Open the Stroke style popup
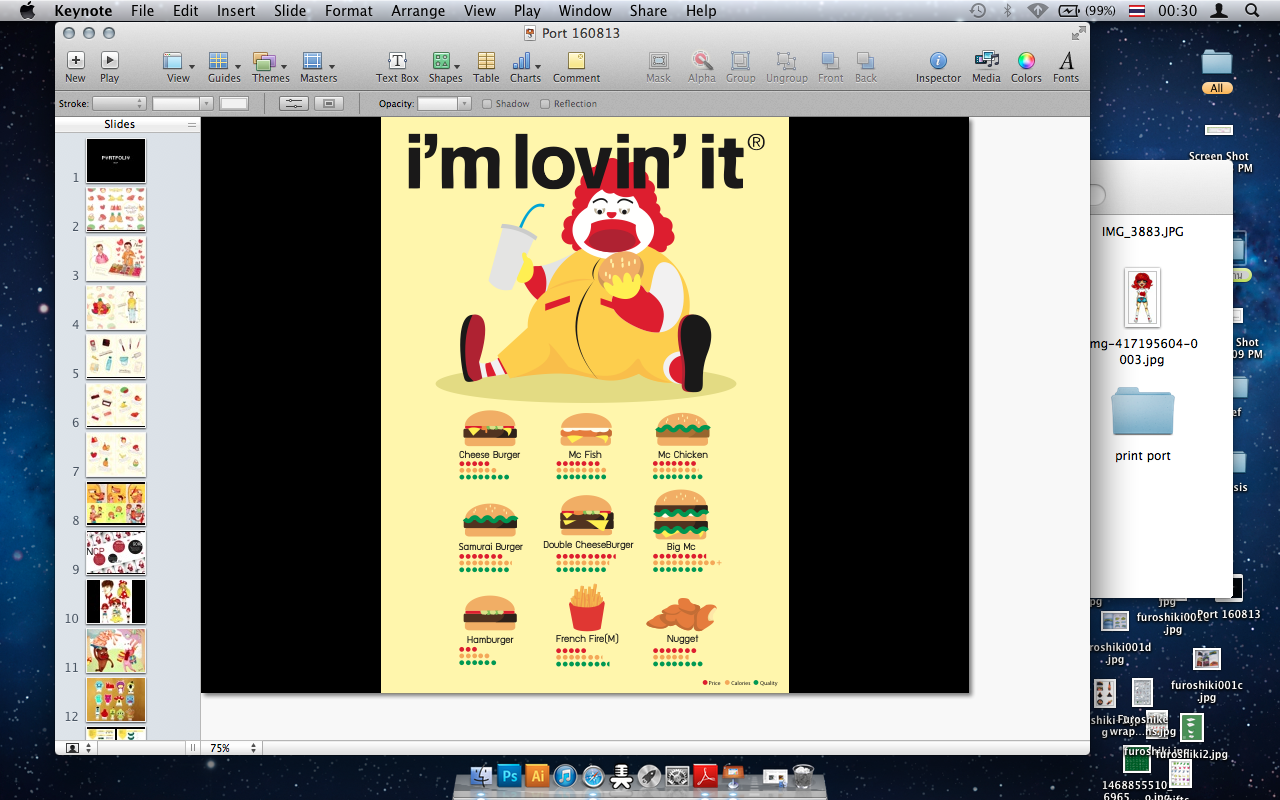 [119, 104]
